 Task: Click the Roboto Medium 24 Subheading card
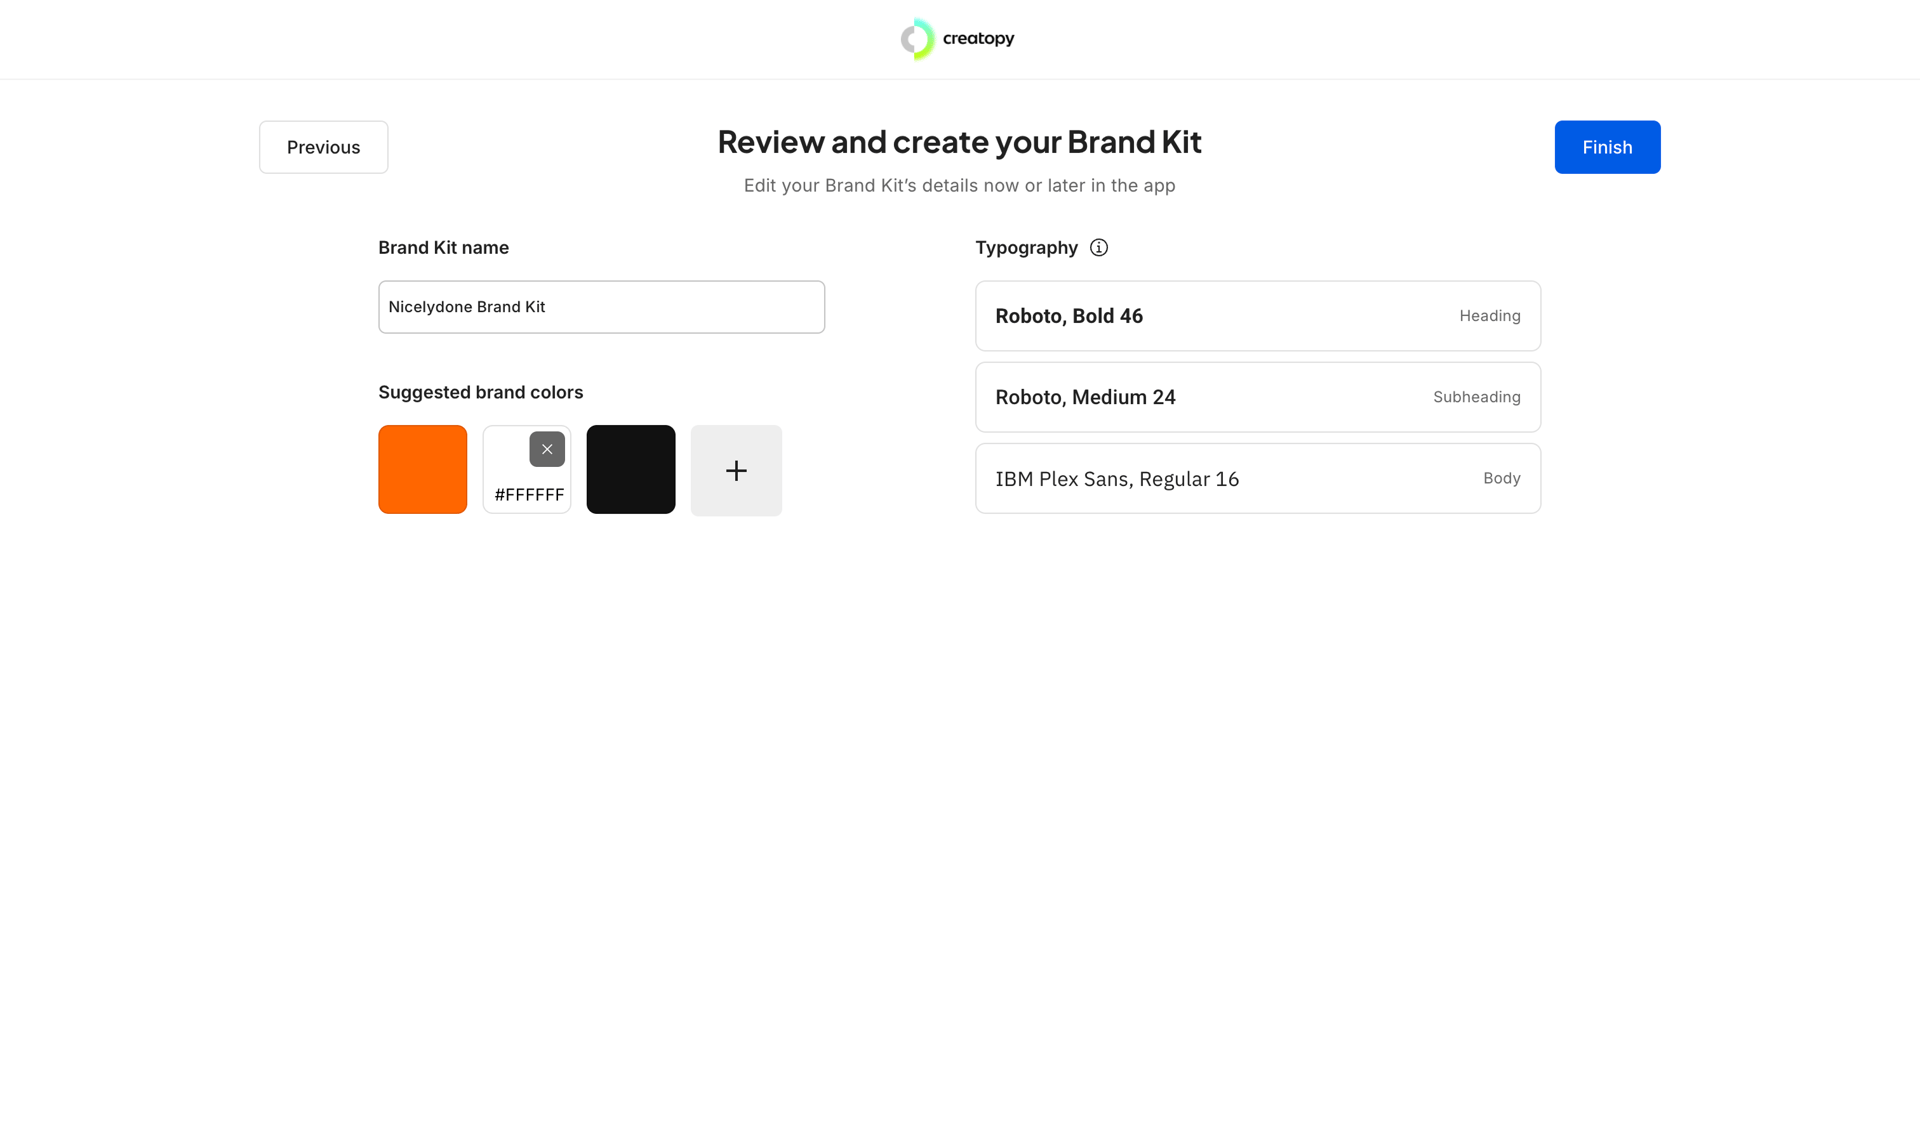1257,396
